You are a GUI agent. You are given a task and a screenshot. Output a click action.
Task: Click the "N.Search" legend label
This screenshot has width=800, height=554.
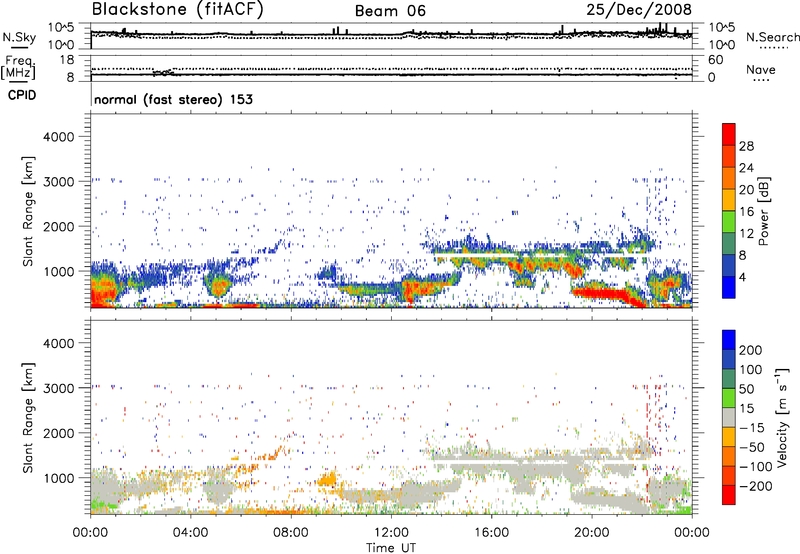click(x=772, y=37)
